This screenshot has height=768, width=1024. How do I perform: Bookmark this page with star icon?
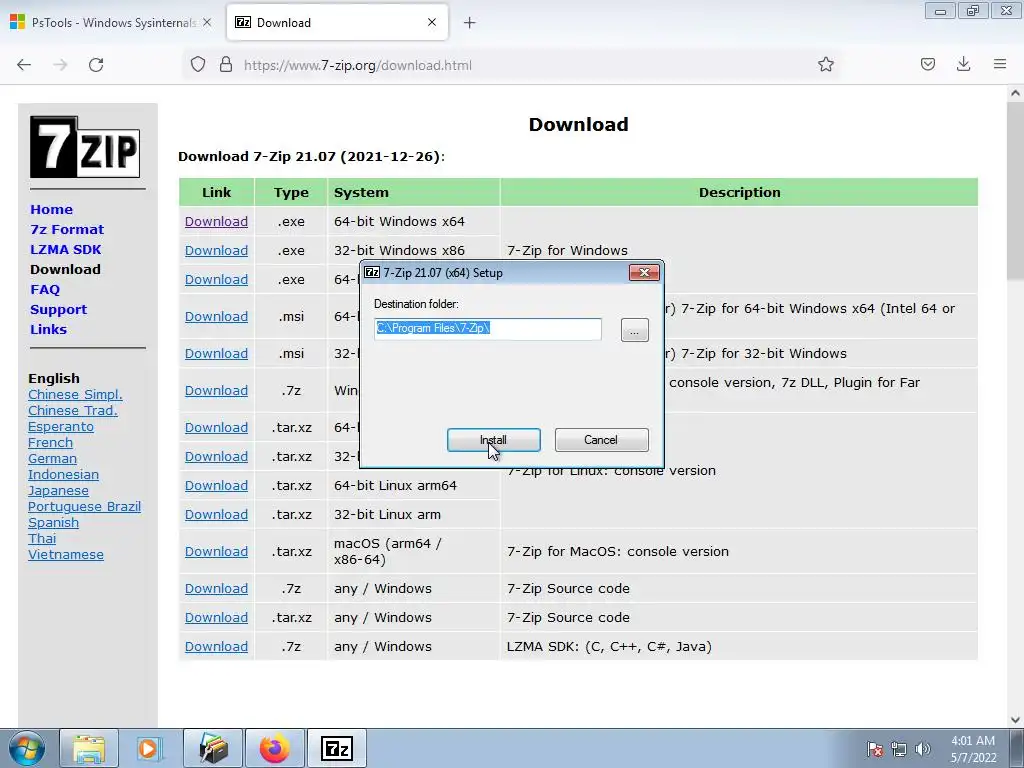(x=825, y=64)
